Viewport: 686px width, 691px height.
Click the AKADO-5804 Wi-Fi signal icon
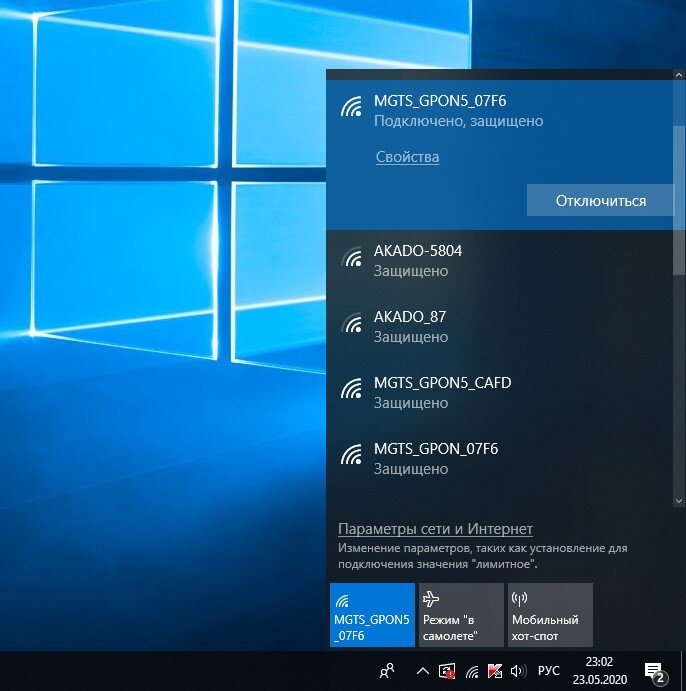[351, 256]
